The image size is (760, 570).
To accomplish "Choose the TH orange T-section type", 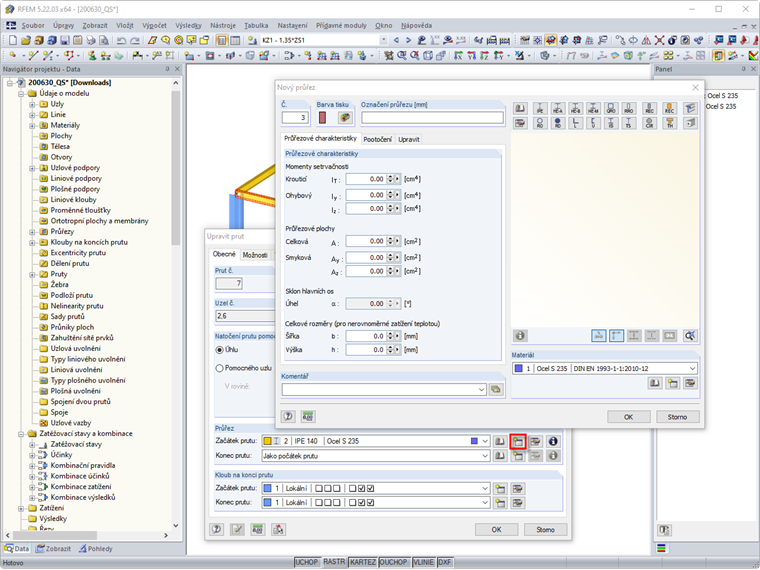I will [x=669, y=123].
